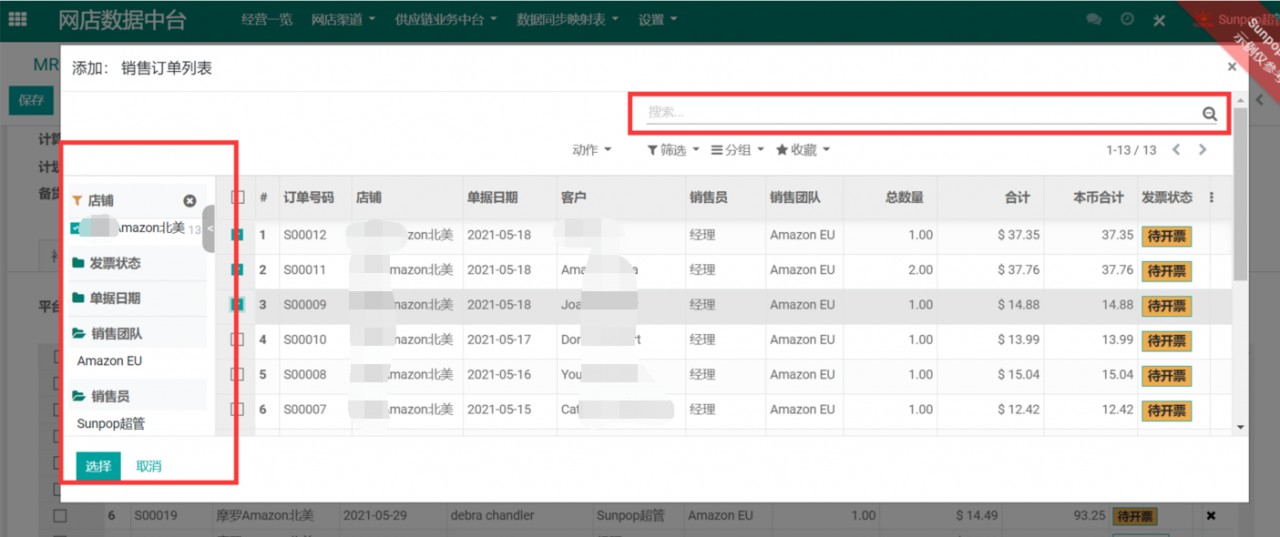Open the 收藏 favorites dropdown
1280x537 pixels.
coord(803,150)
